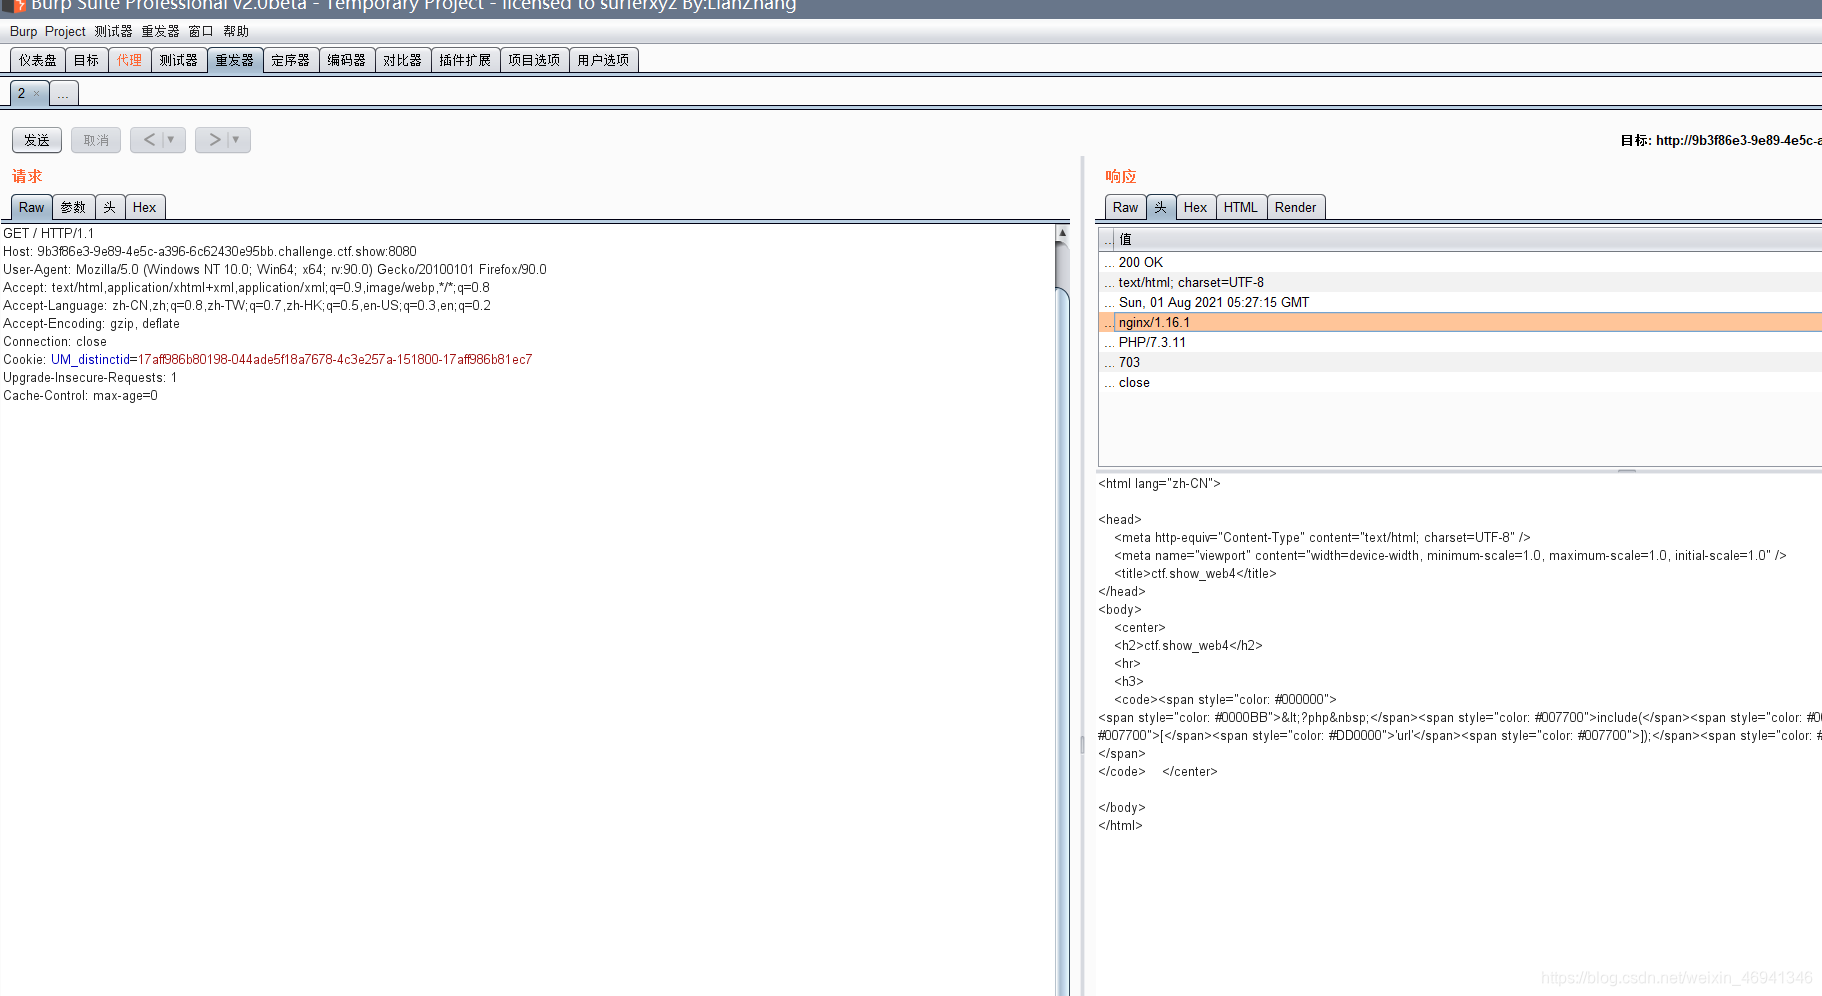The height and width of the screenshot is (996, 1822).
Task: Select the response 头 tab
Action: click(x=1161, y=207)
